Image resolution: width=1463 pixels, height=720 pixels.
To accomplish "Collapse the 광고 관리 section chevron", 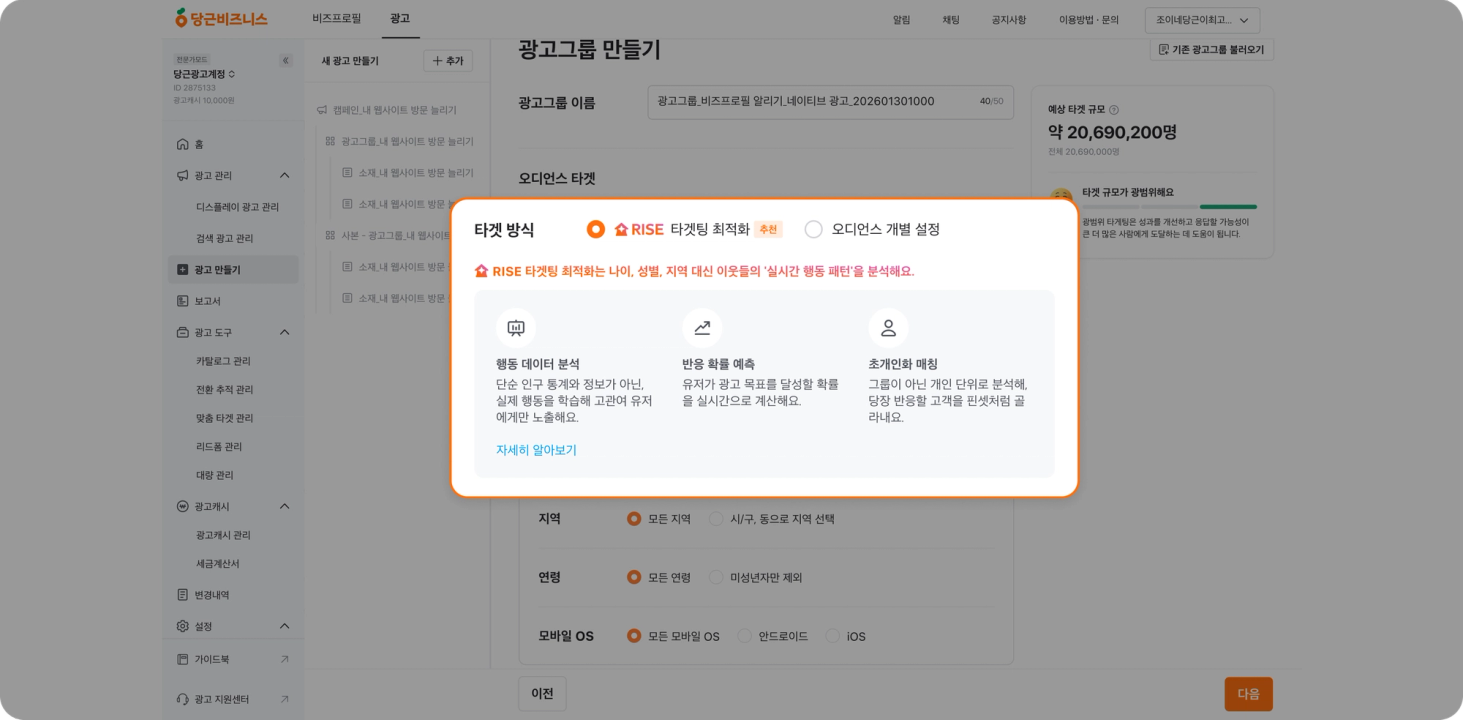I will click(x=284, y=175).
